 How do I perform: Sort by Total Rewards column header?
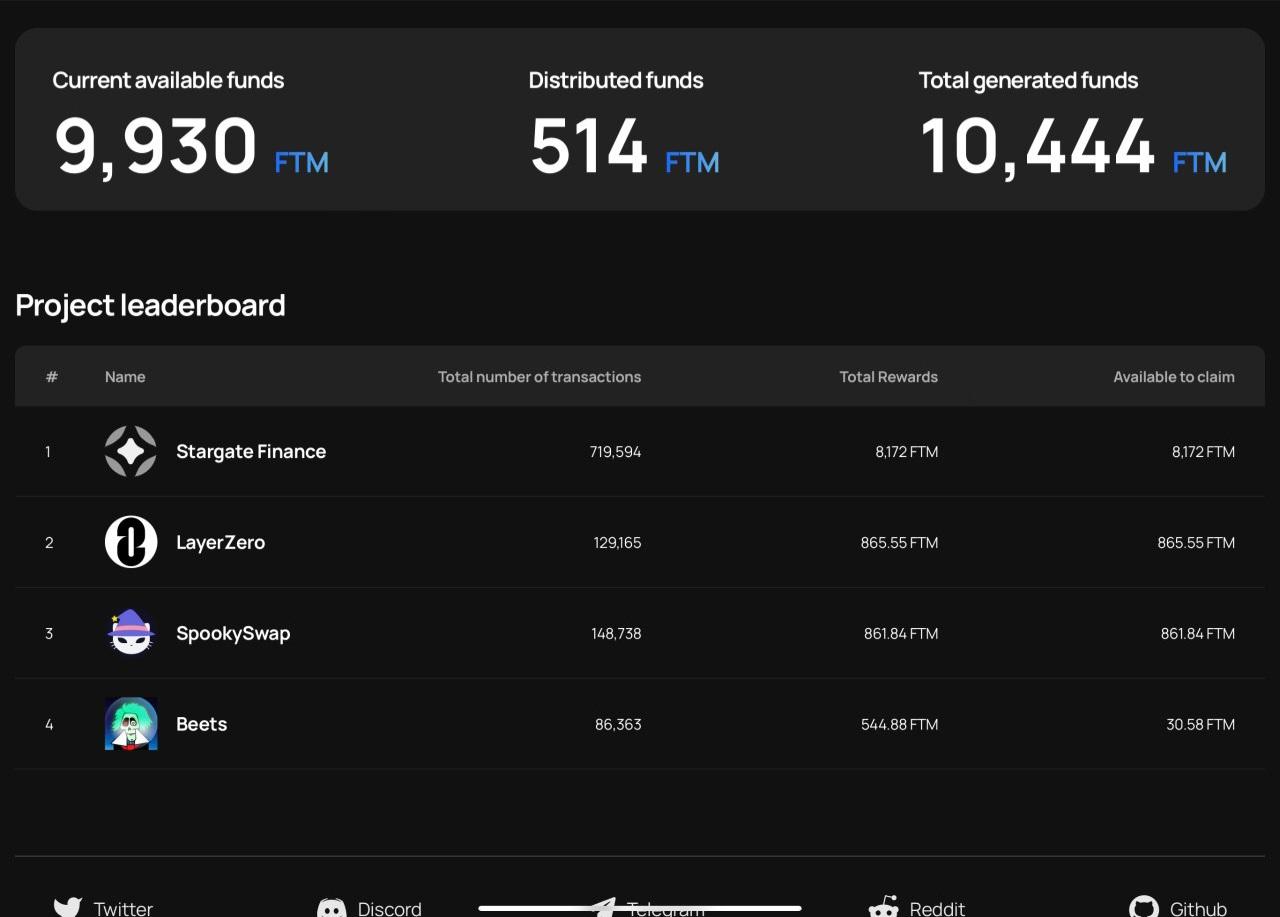[888, 377]
